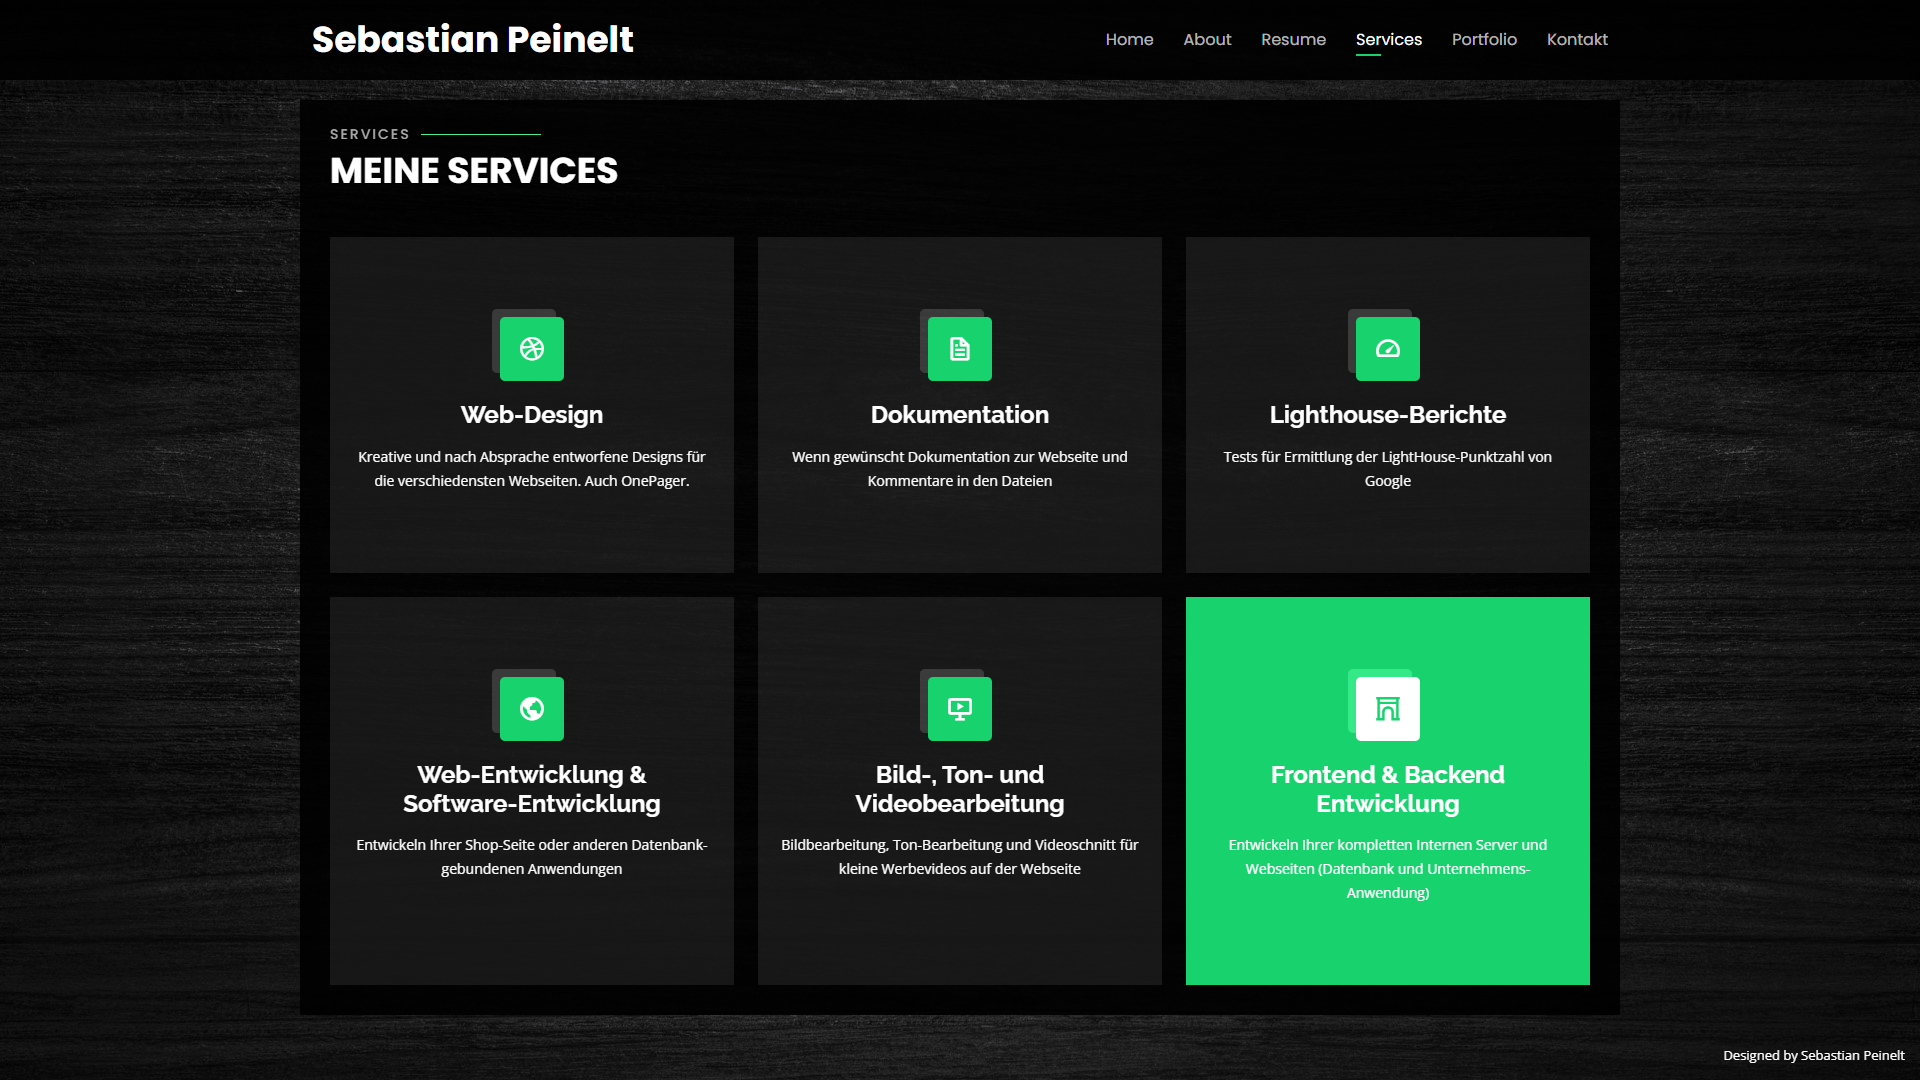The height and width of the screenshot is (1080, 1920).
Task: Click the 'Designed by Sebastian Peinelt' footer text
Action: pos(1814,1055)
